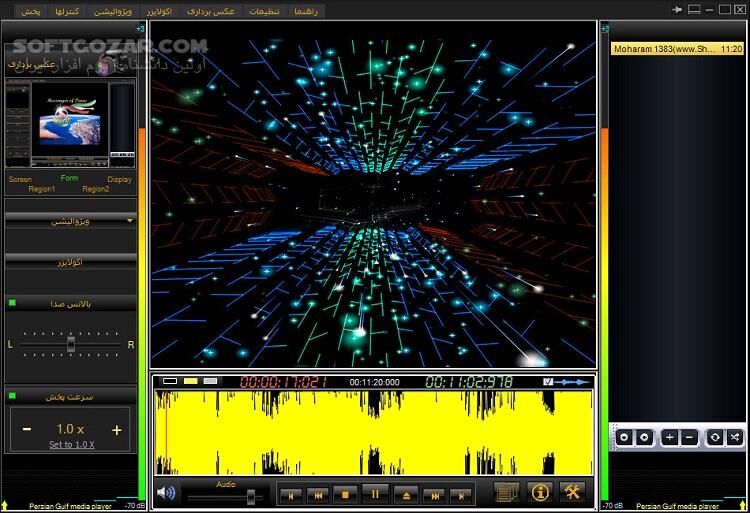Click the repeat playlist icon
The width and height of the screenshot is (750, 513).
714,437
